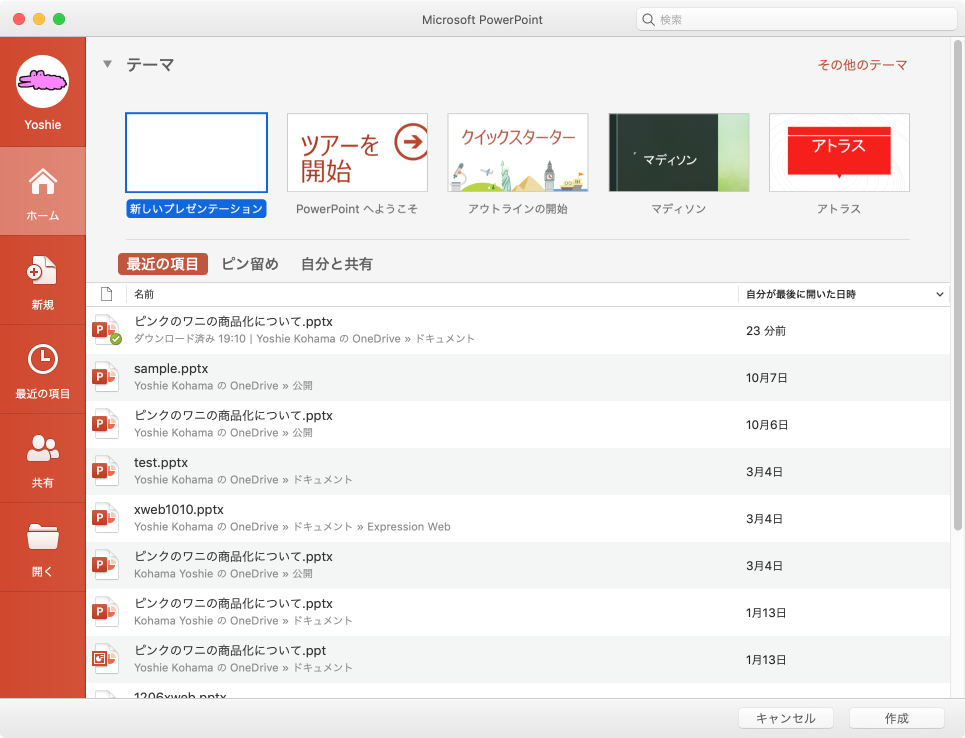Screen dimensions: 965x738
Task: Click the キャンセル button
Action: (786, 718)
